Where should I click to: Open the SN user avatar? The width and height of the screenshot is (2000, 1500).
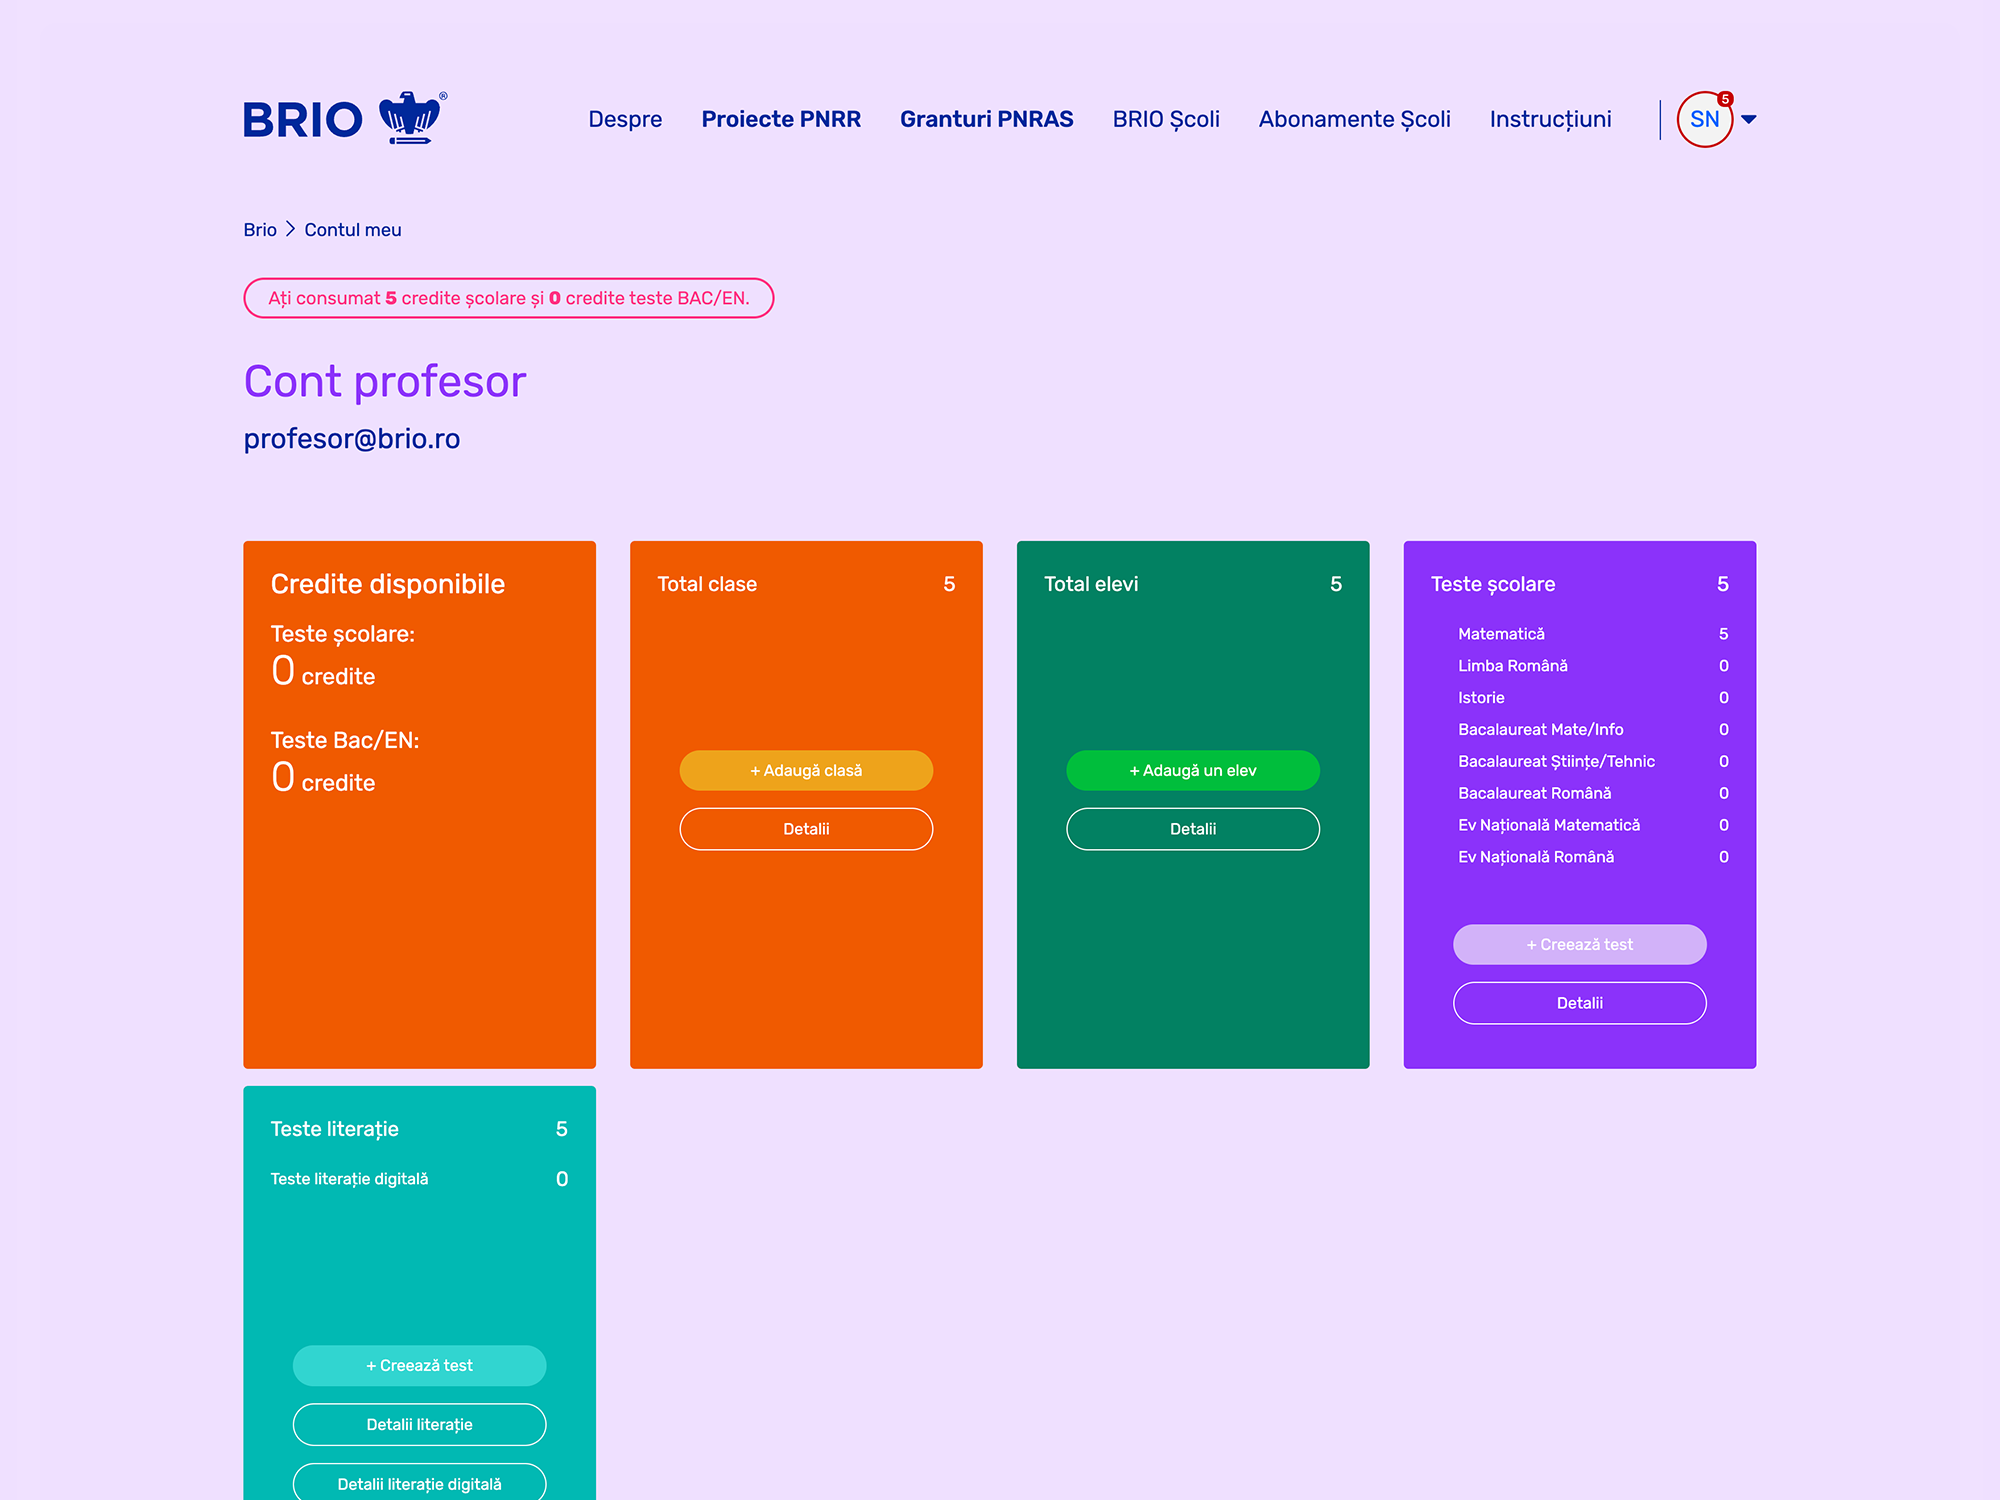click(x=1703, y=120)
